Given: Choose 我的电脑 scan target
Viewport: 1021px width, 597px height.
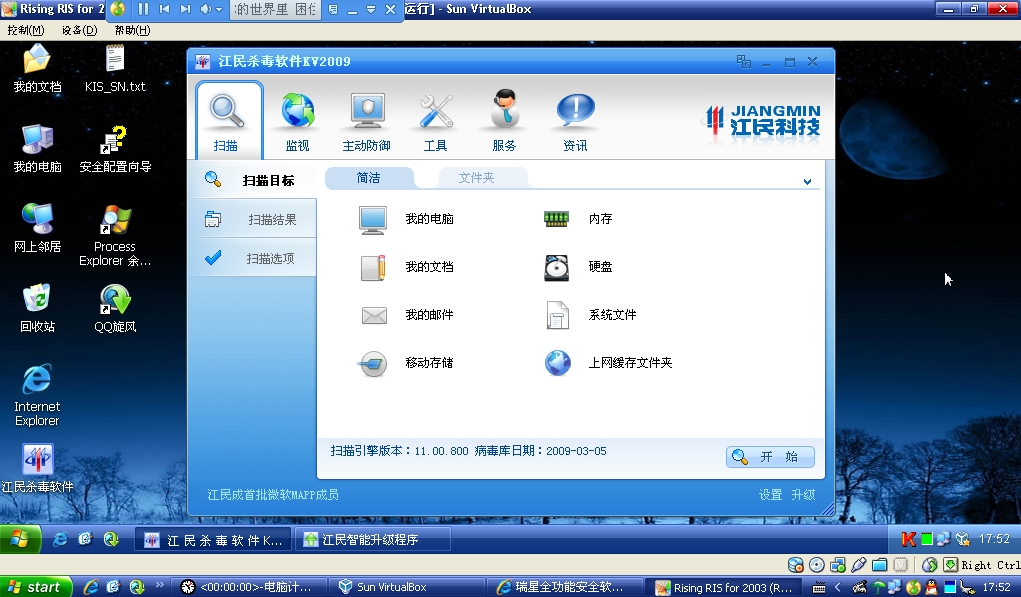Looking at the screenshot, I should pyautogui.click(x=406, y=219).
